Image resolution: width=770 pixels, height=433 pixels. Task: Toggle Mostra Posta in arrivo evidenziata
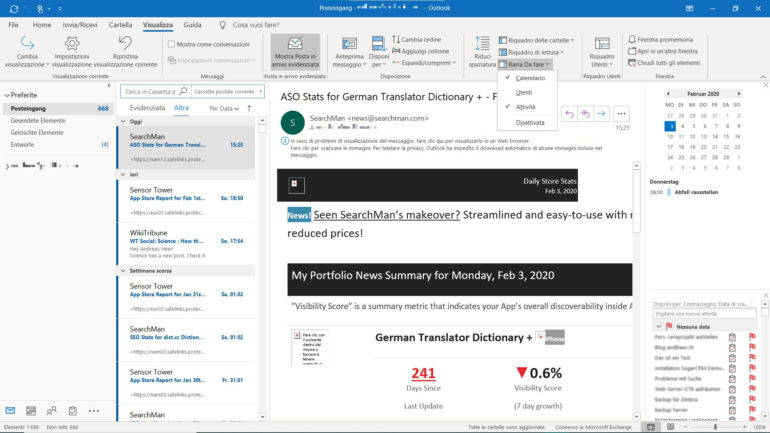[x=295, y=52]
